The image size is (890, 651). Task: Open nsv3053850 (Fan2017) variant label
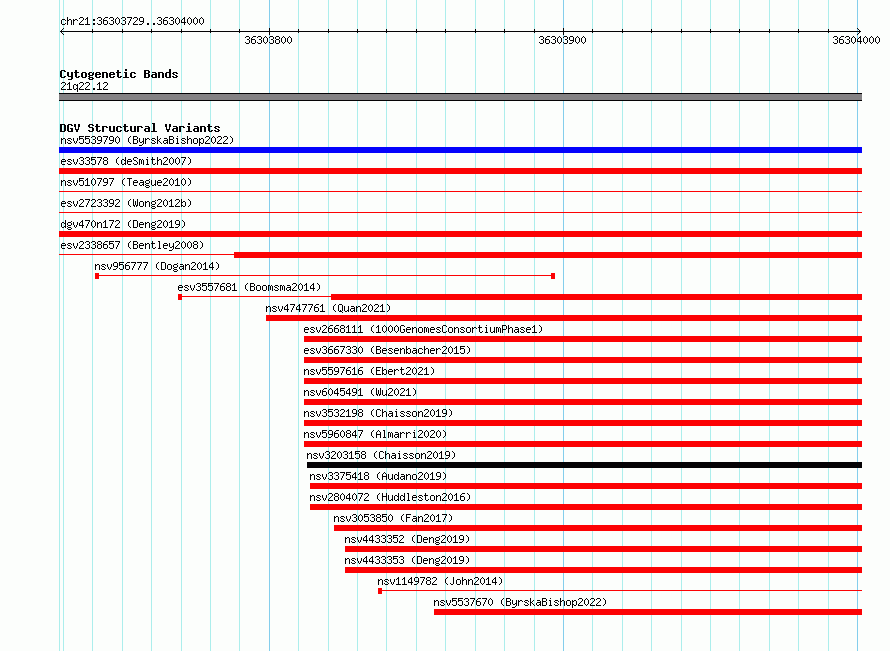click(x=393, y=518)
